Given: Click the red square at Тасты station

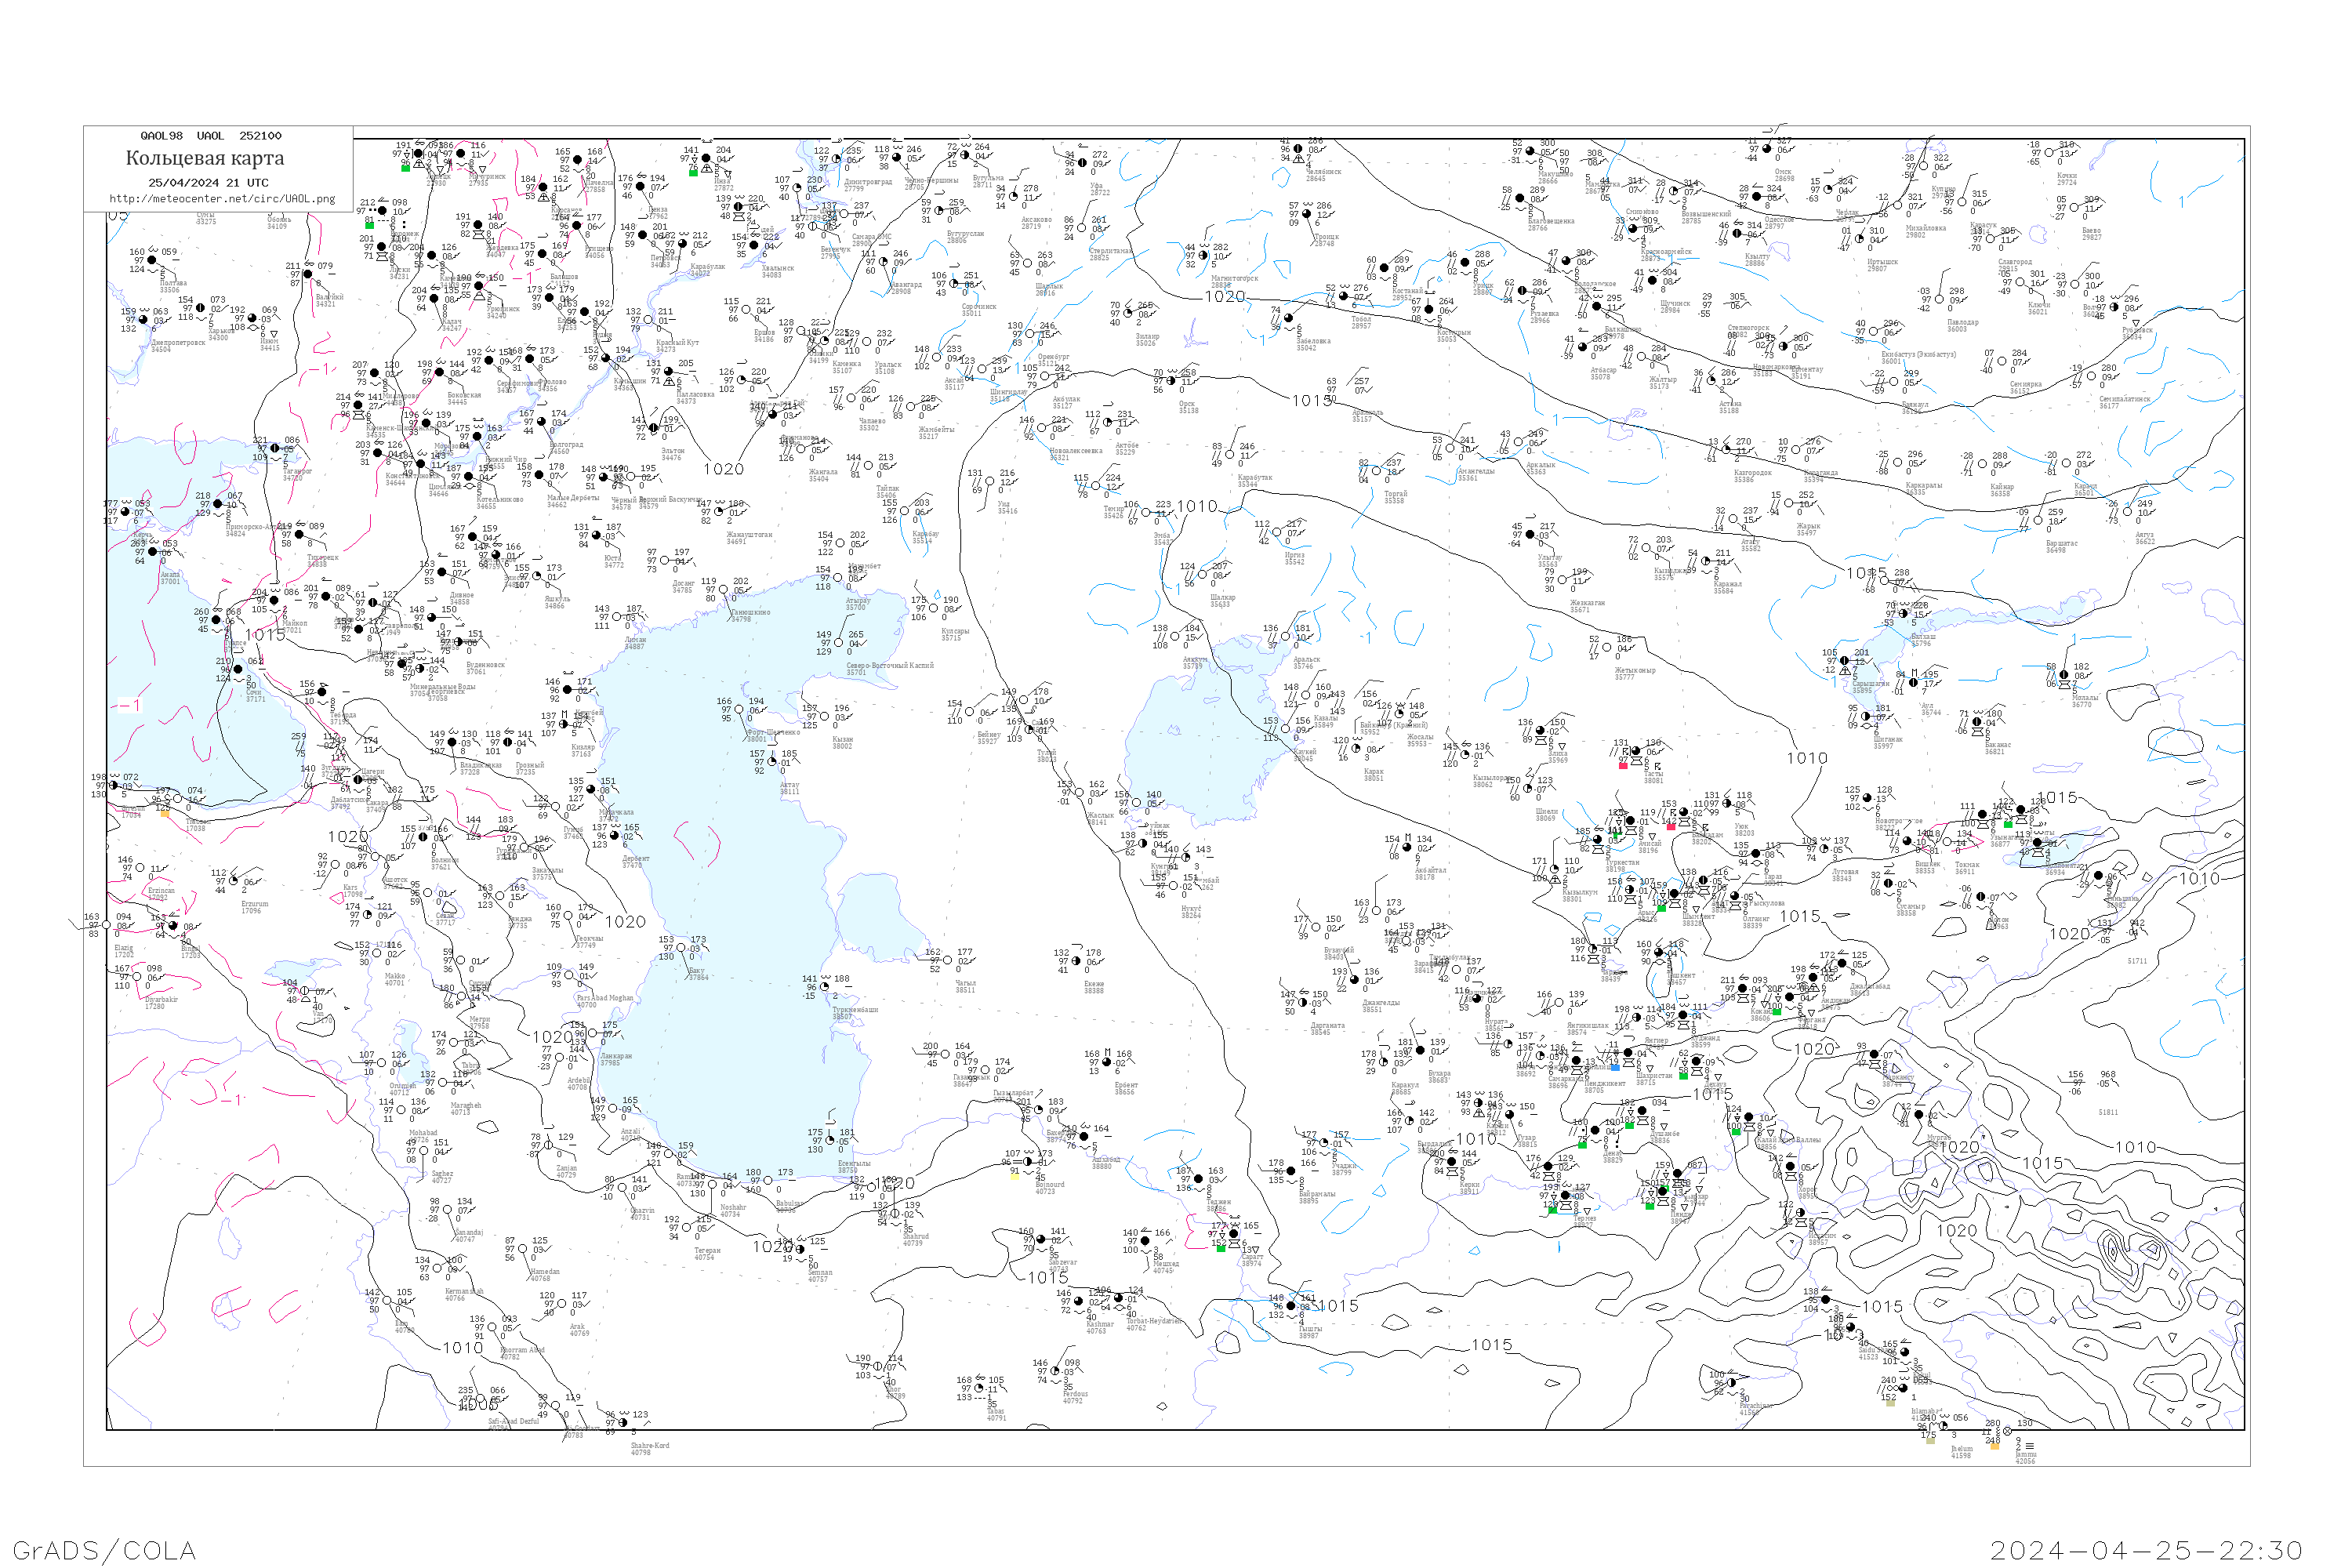Looking at the screenshot, I should 1623,765.
